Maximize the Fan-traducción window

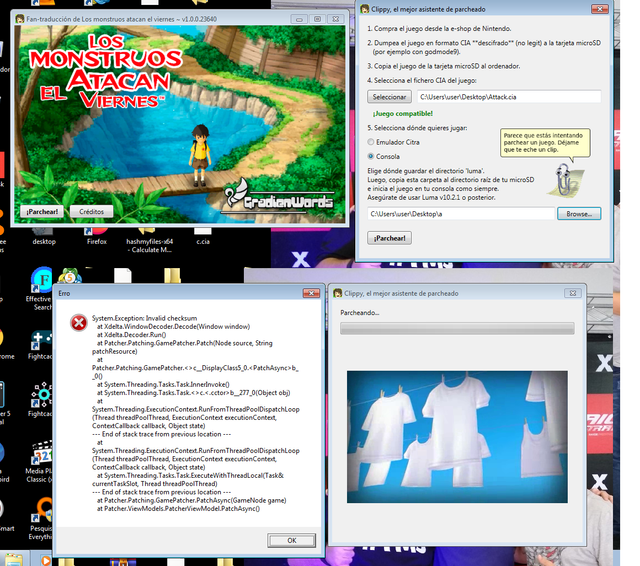point(317,19)
